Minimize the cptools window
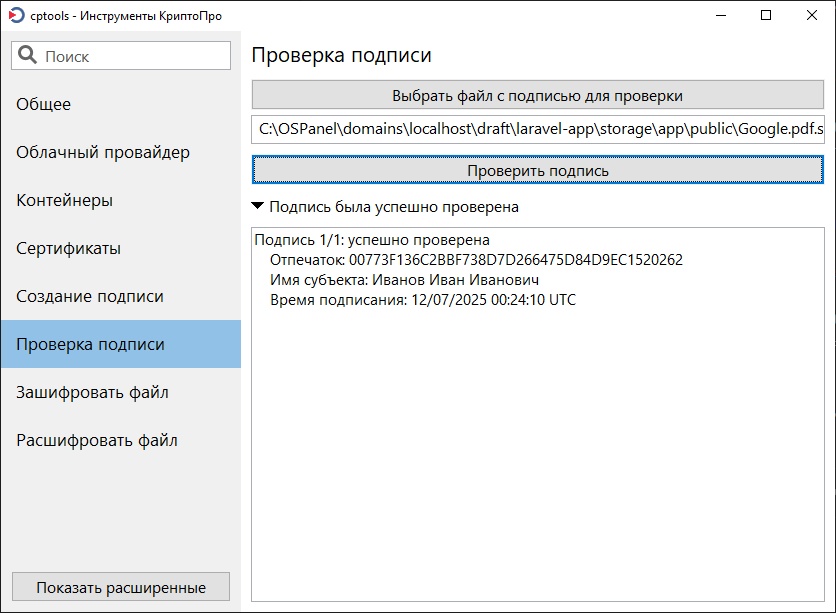Image resolution: width=836 pixels, height=613 pixels. coord(721,15)
